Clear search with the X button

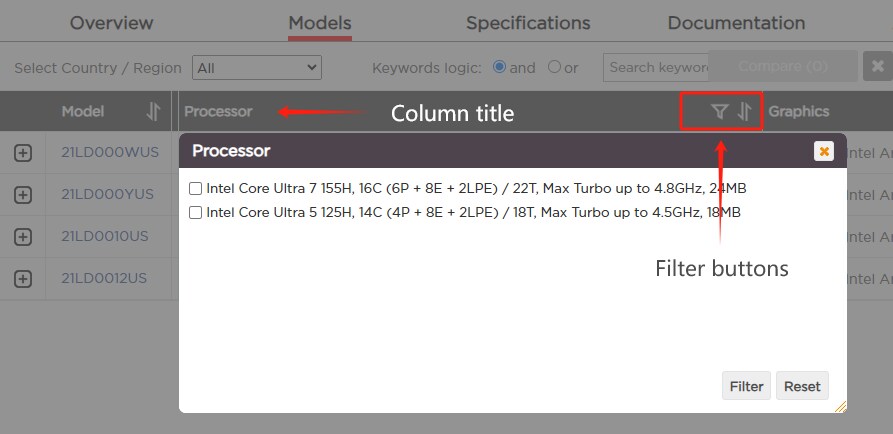(877, 67)
